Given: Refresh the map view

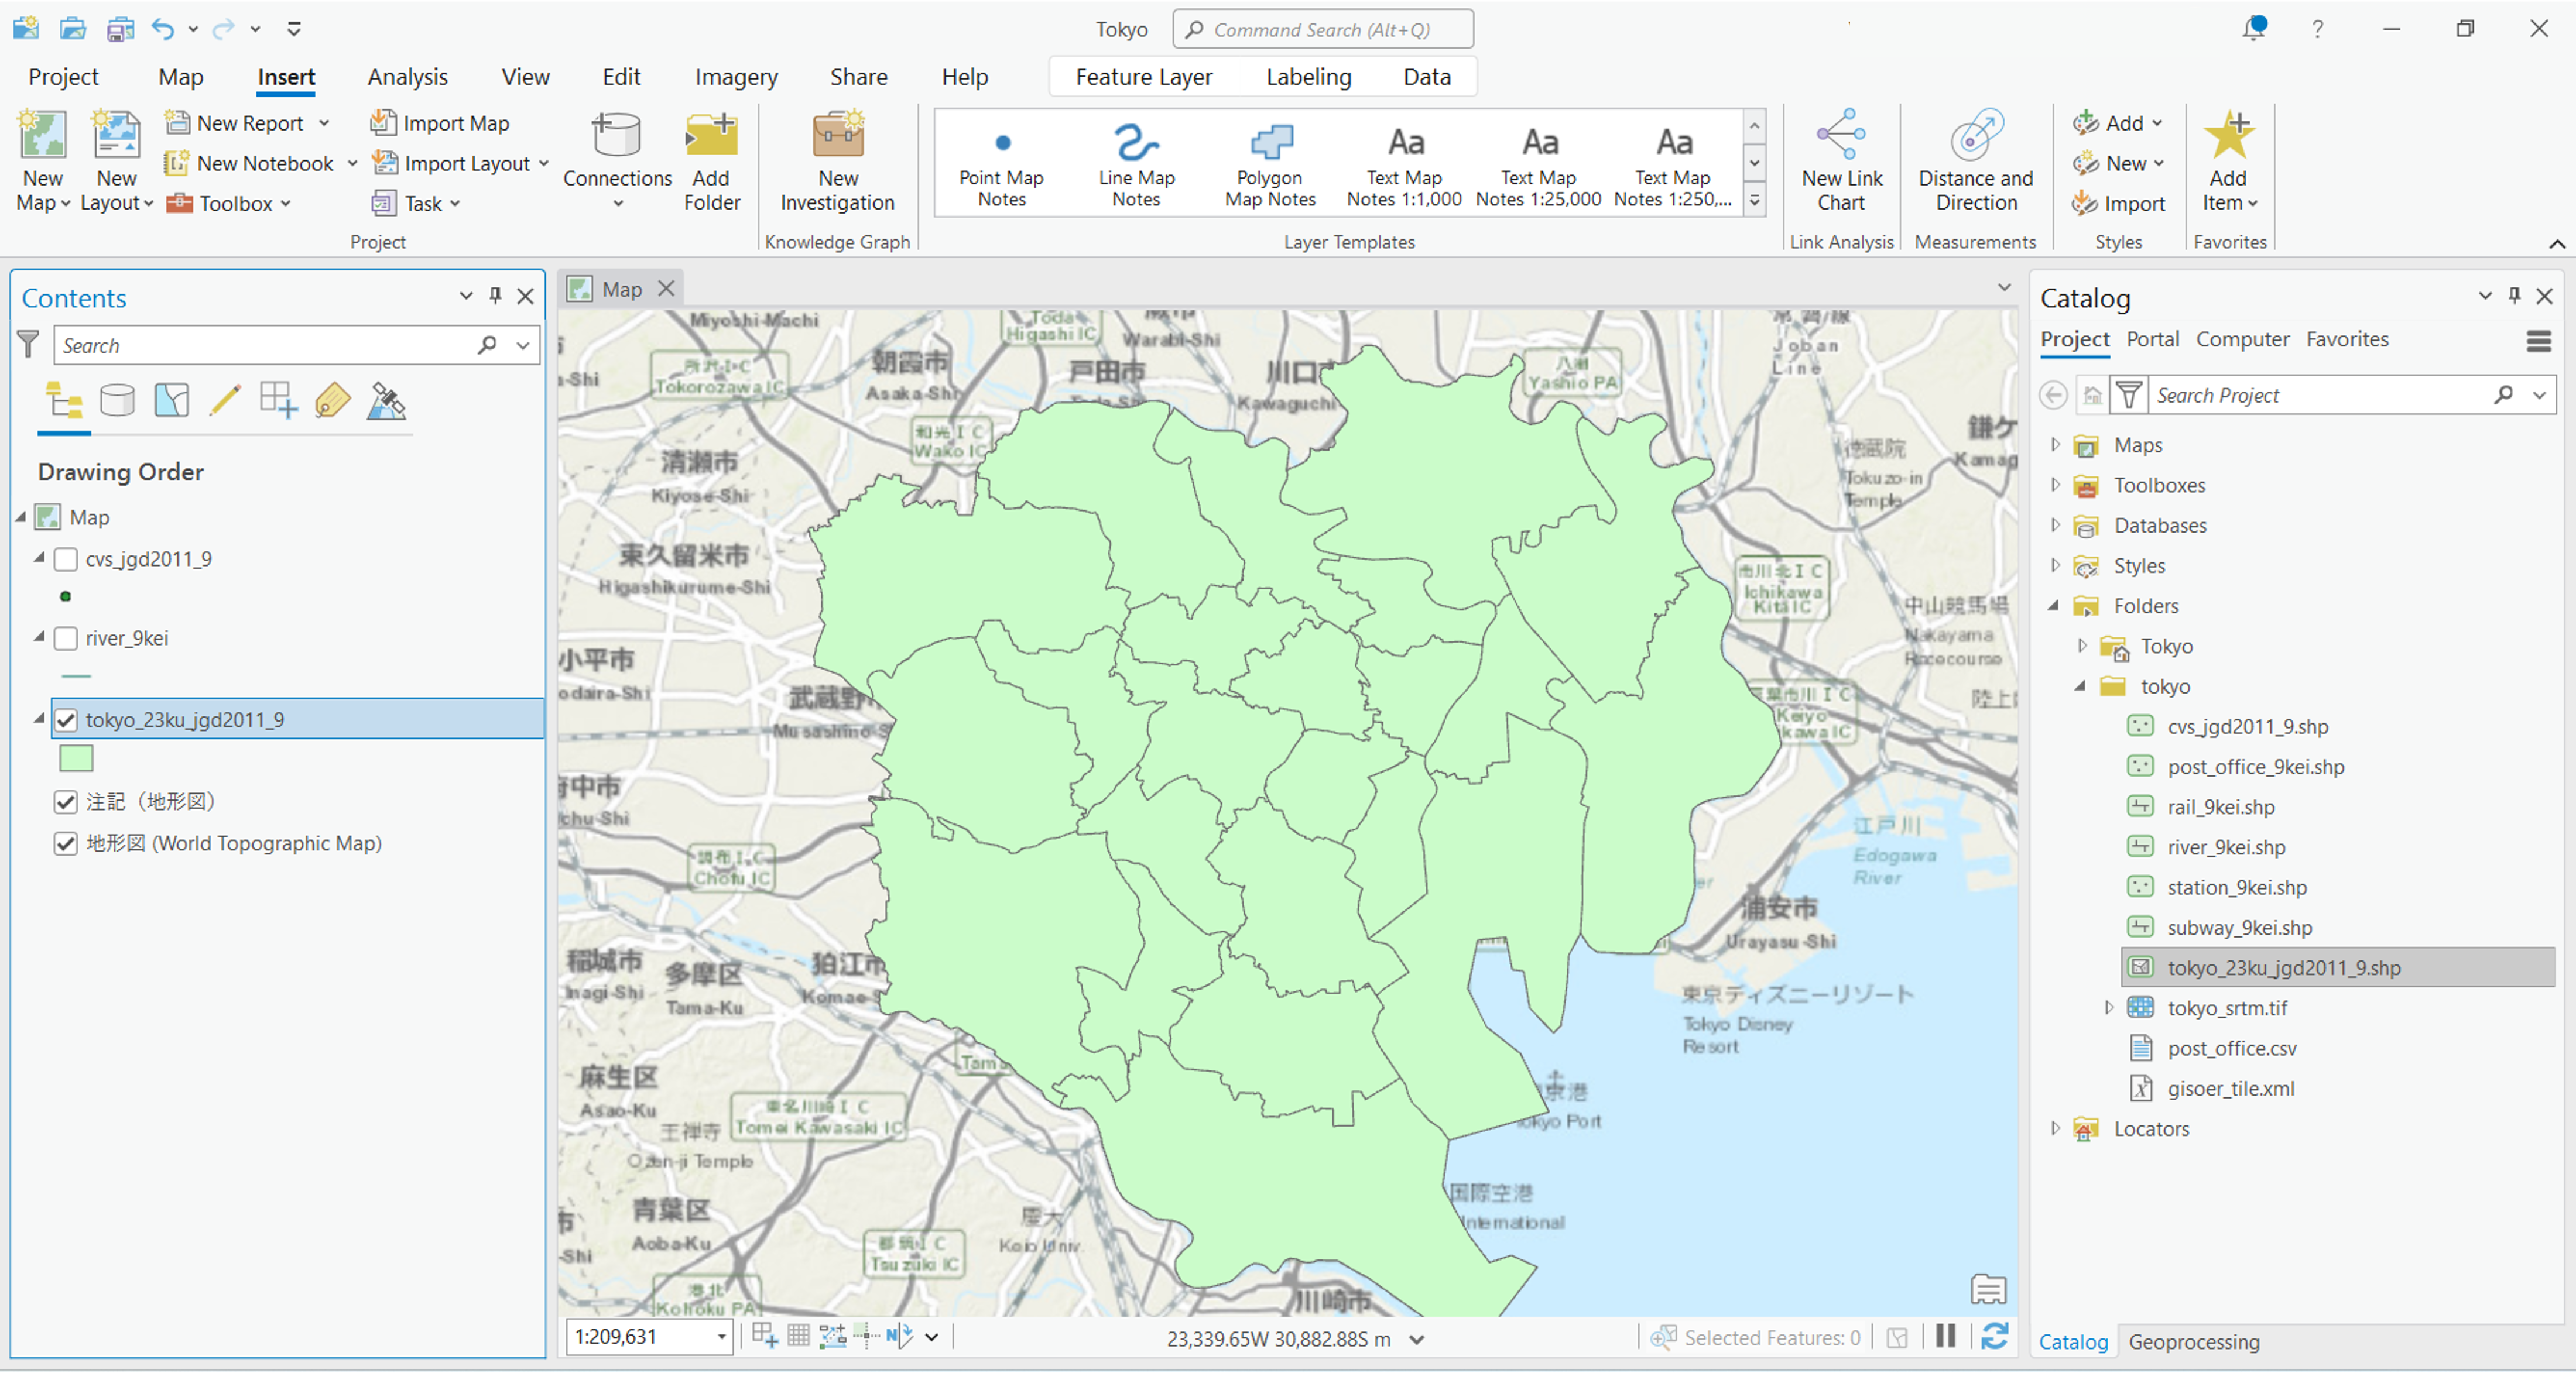Looking at the screenshot, I should pos(1995,1336).
